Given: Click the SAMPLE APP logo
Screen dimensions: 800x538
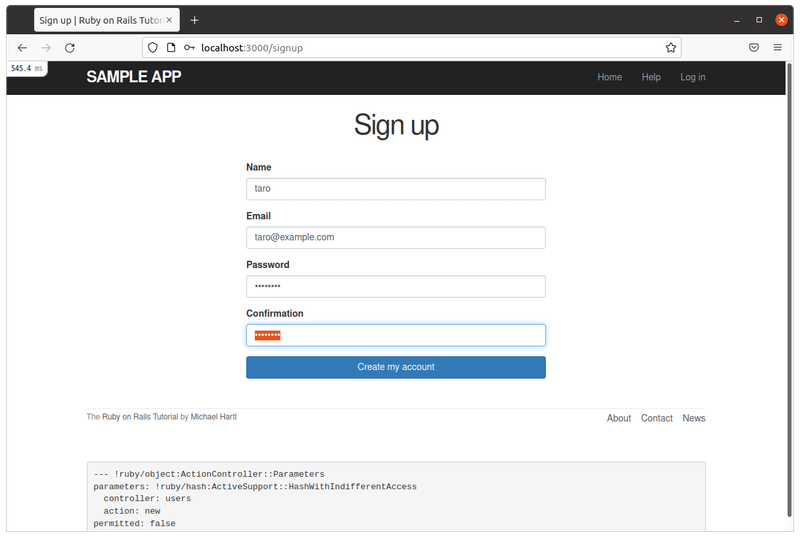Looking at the screenshot, I should coord(134,77).
